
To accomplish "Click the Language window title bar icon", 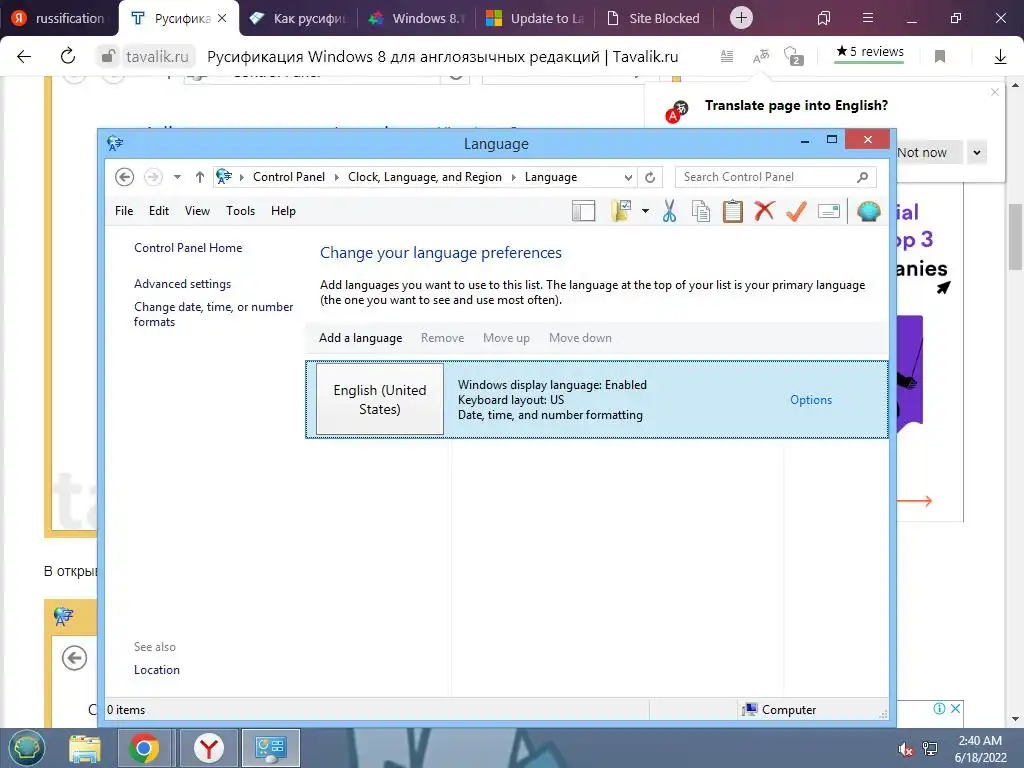I will coord(115,143).
